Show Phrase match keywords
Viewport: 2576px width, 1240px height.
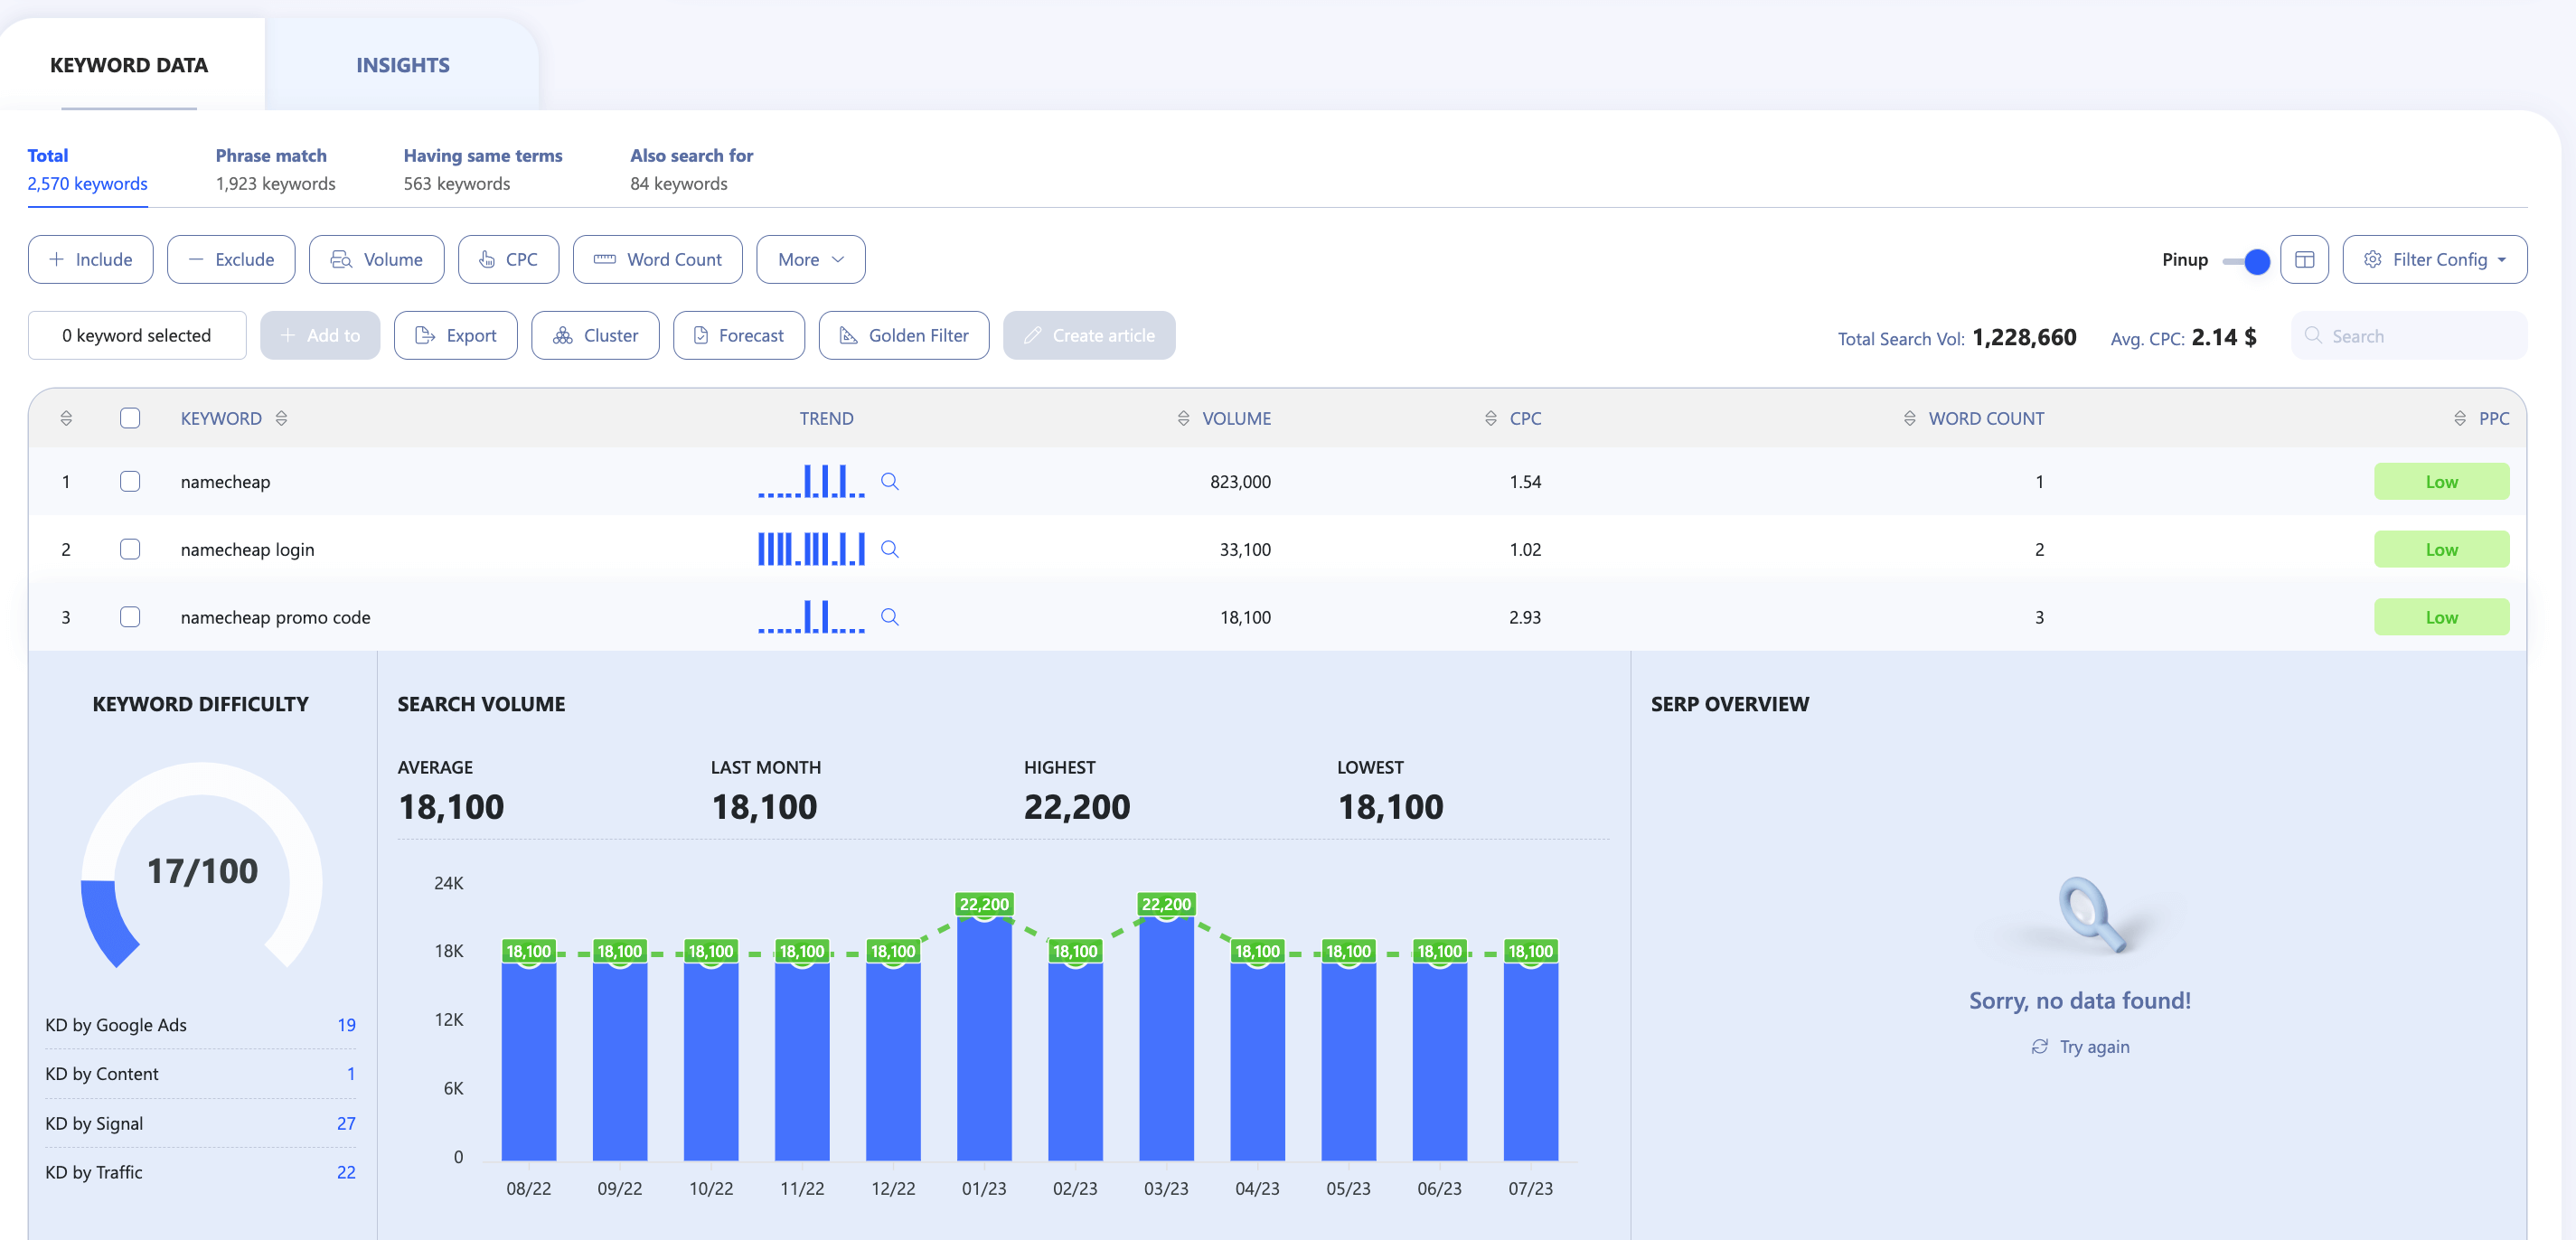pos(275,169)
